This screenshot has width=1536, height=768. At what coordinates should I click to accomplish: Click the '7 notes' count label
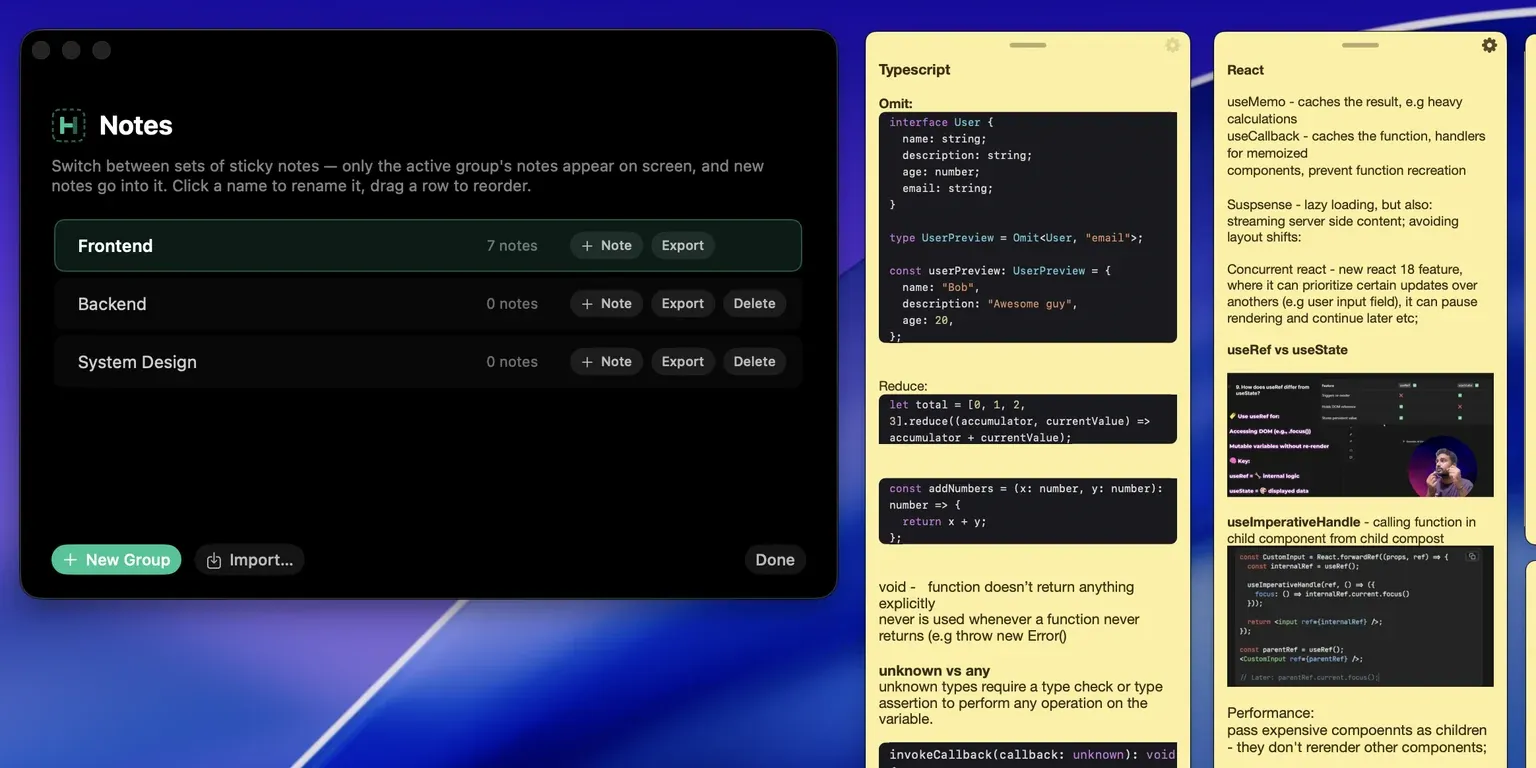[512, 246]
